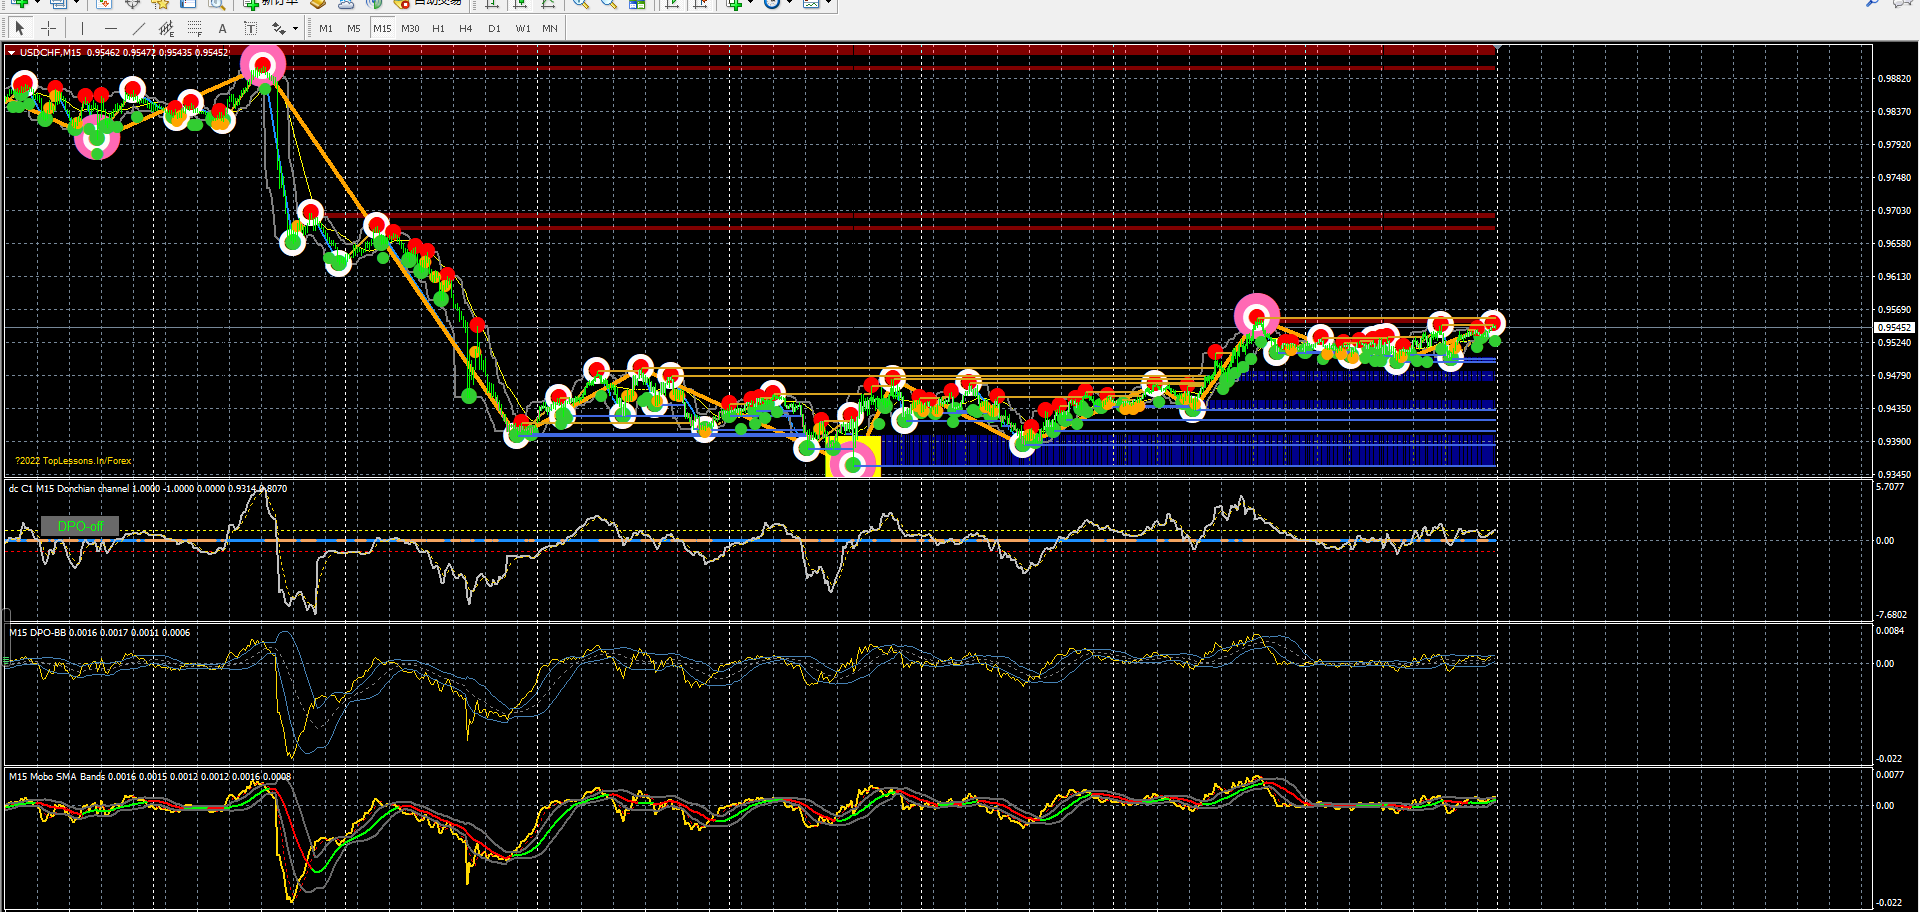Switch chart to M15 timeframe
The image size is (1920, 912).
[382, 28]
